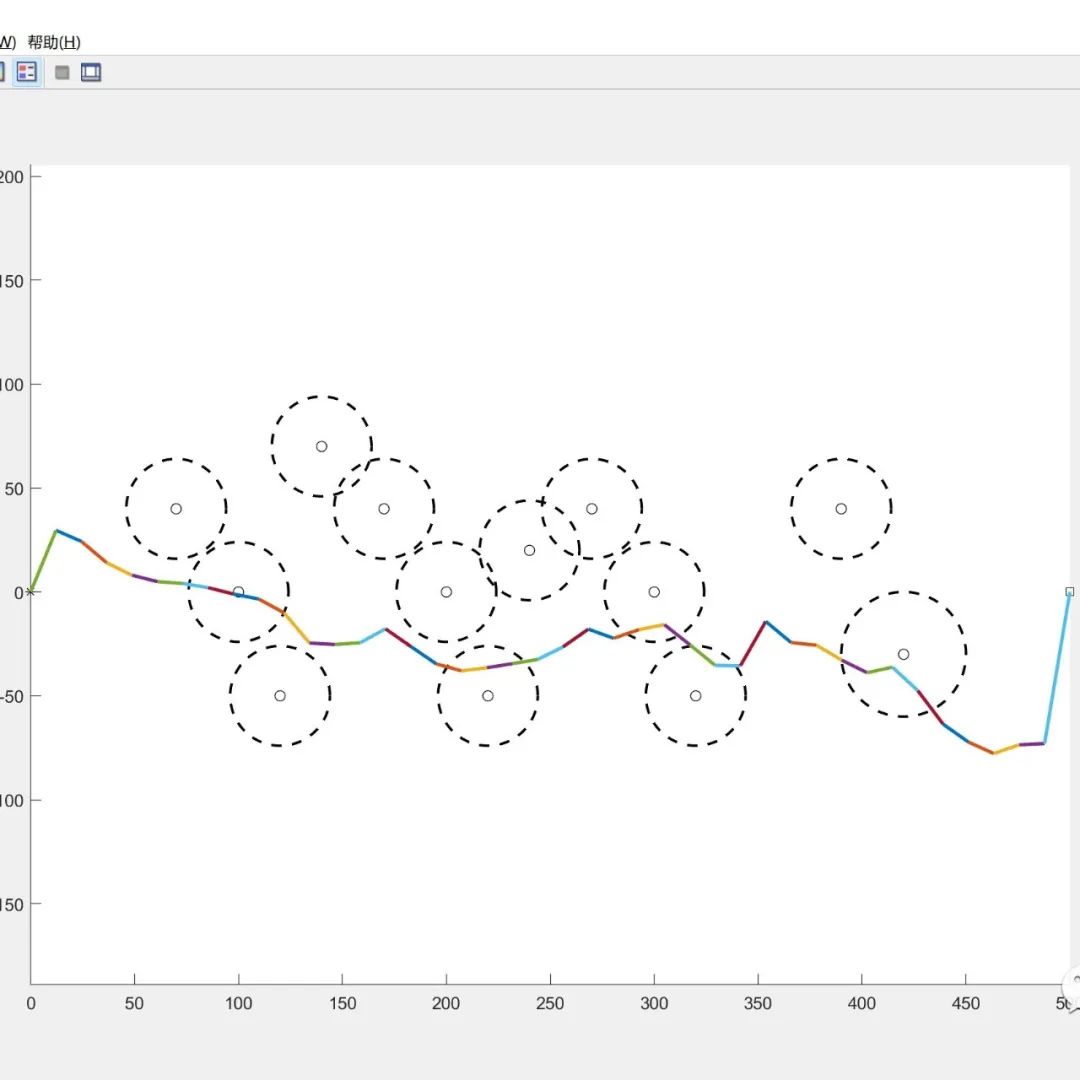
Task: Click the Show Plot Tools and Dock icon
Action: click(x=91, y=72)
